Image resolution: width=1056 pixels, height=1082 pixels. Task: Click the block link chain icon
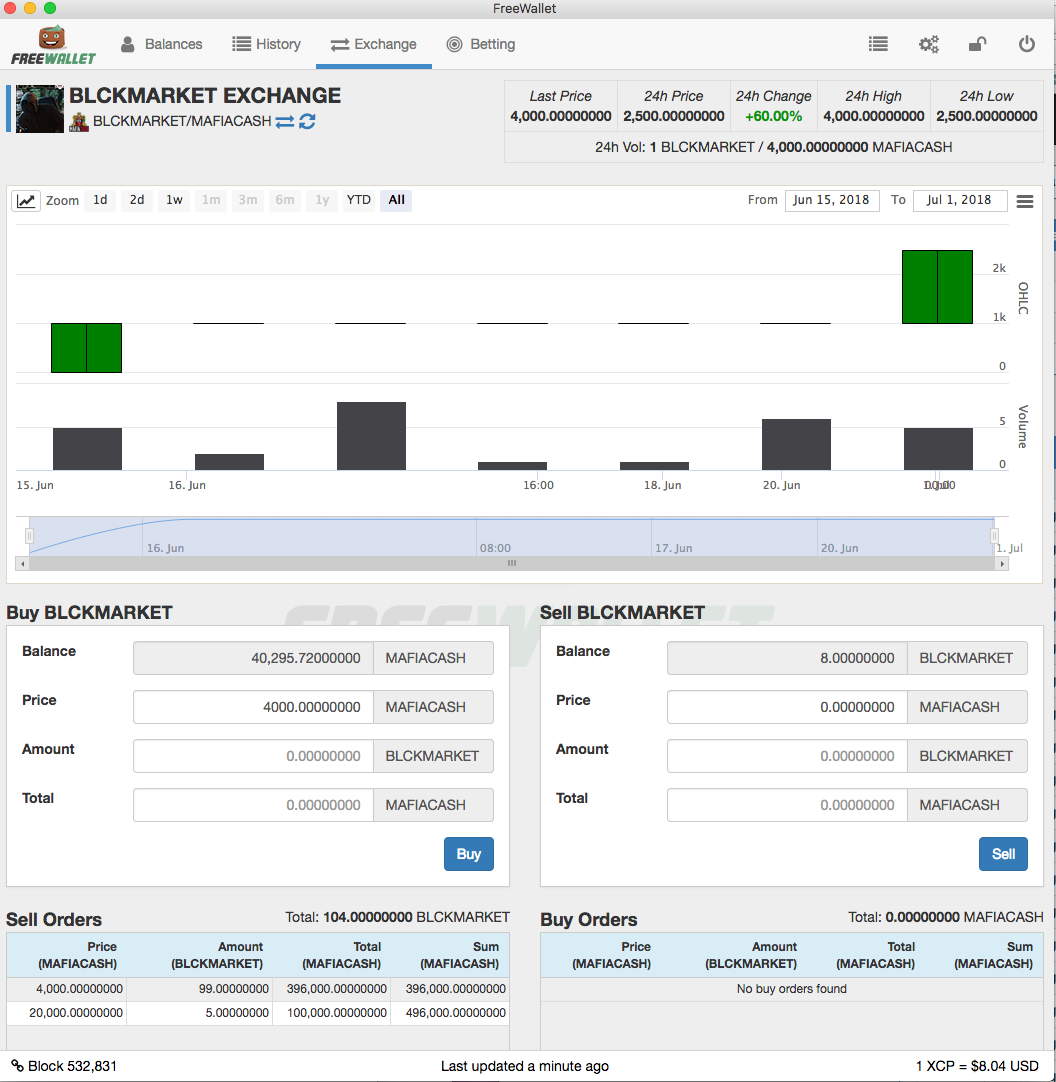pyautogui.click(x=17, y=1065)
